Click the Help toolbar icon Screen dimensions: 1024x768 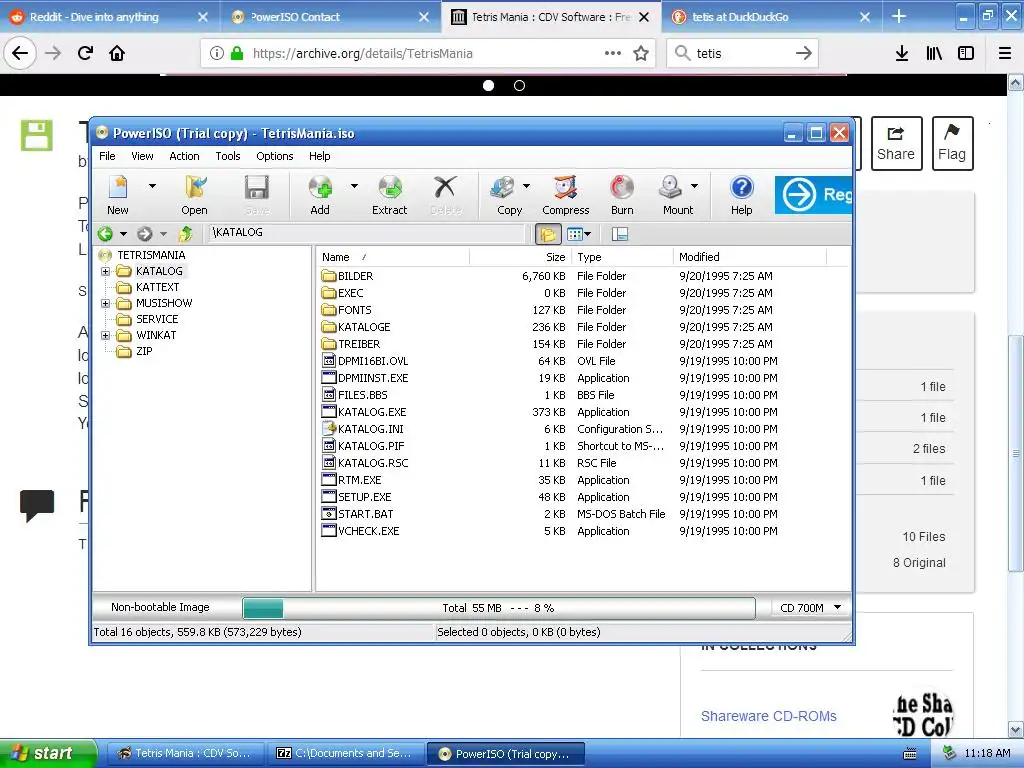tap(741, 195)
